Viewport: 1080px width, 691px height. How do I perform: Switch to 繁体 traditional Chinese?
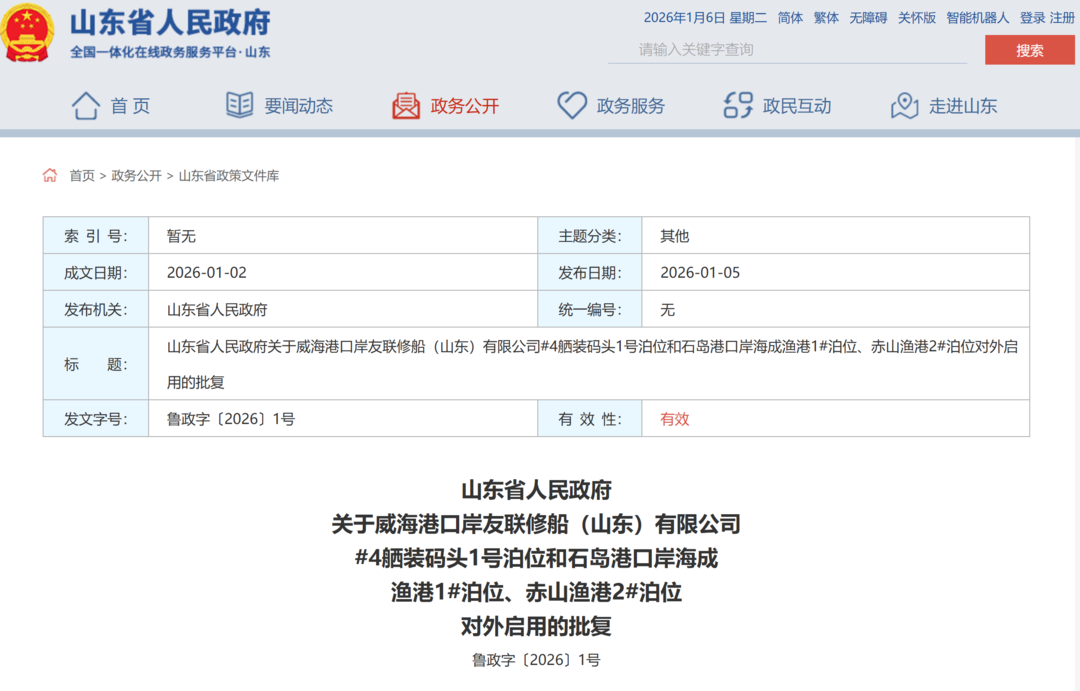click(826, 18)
